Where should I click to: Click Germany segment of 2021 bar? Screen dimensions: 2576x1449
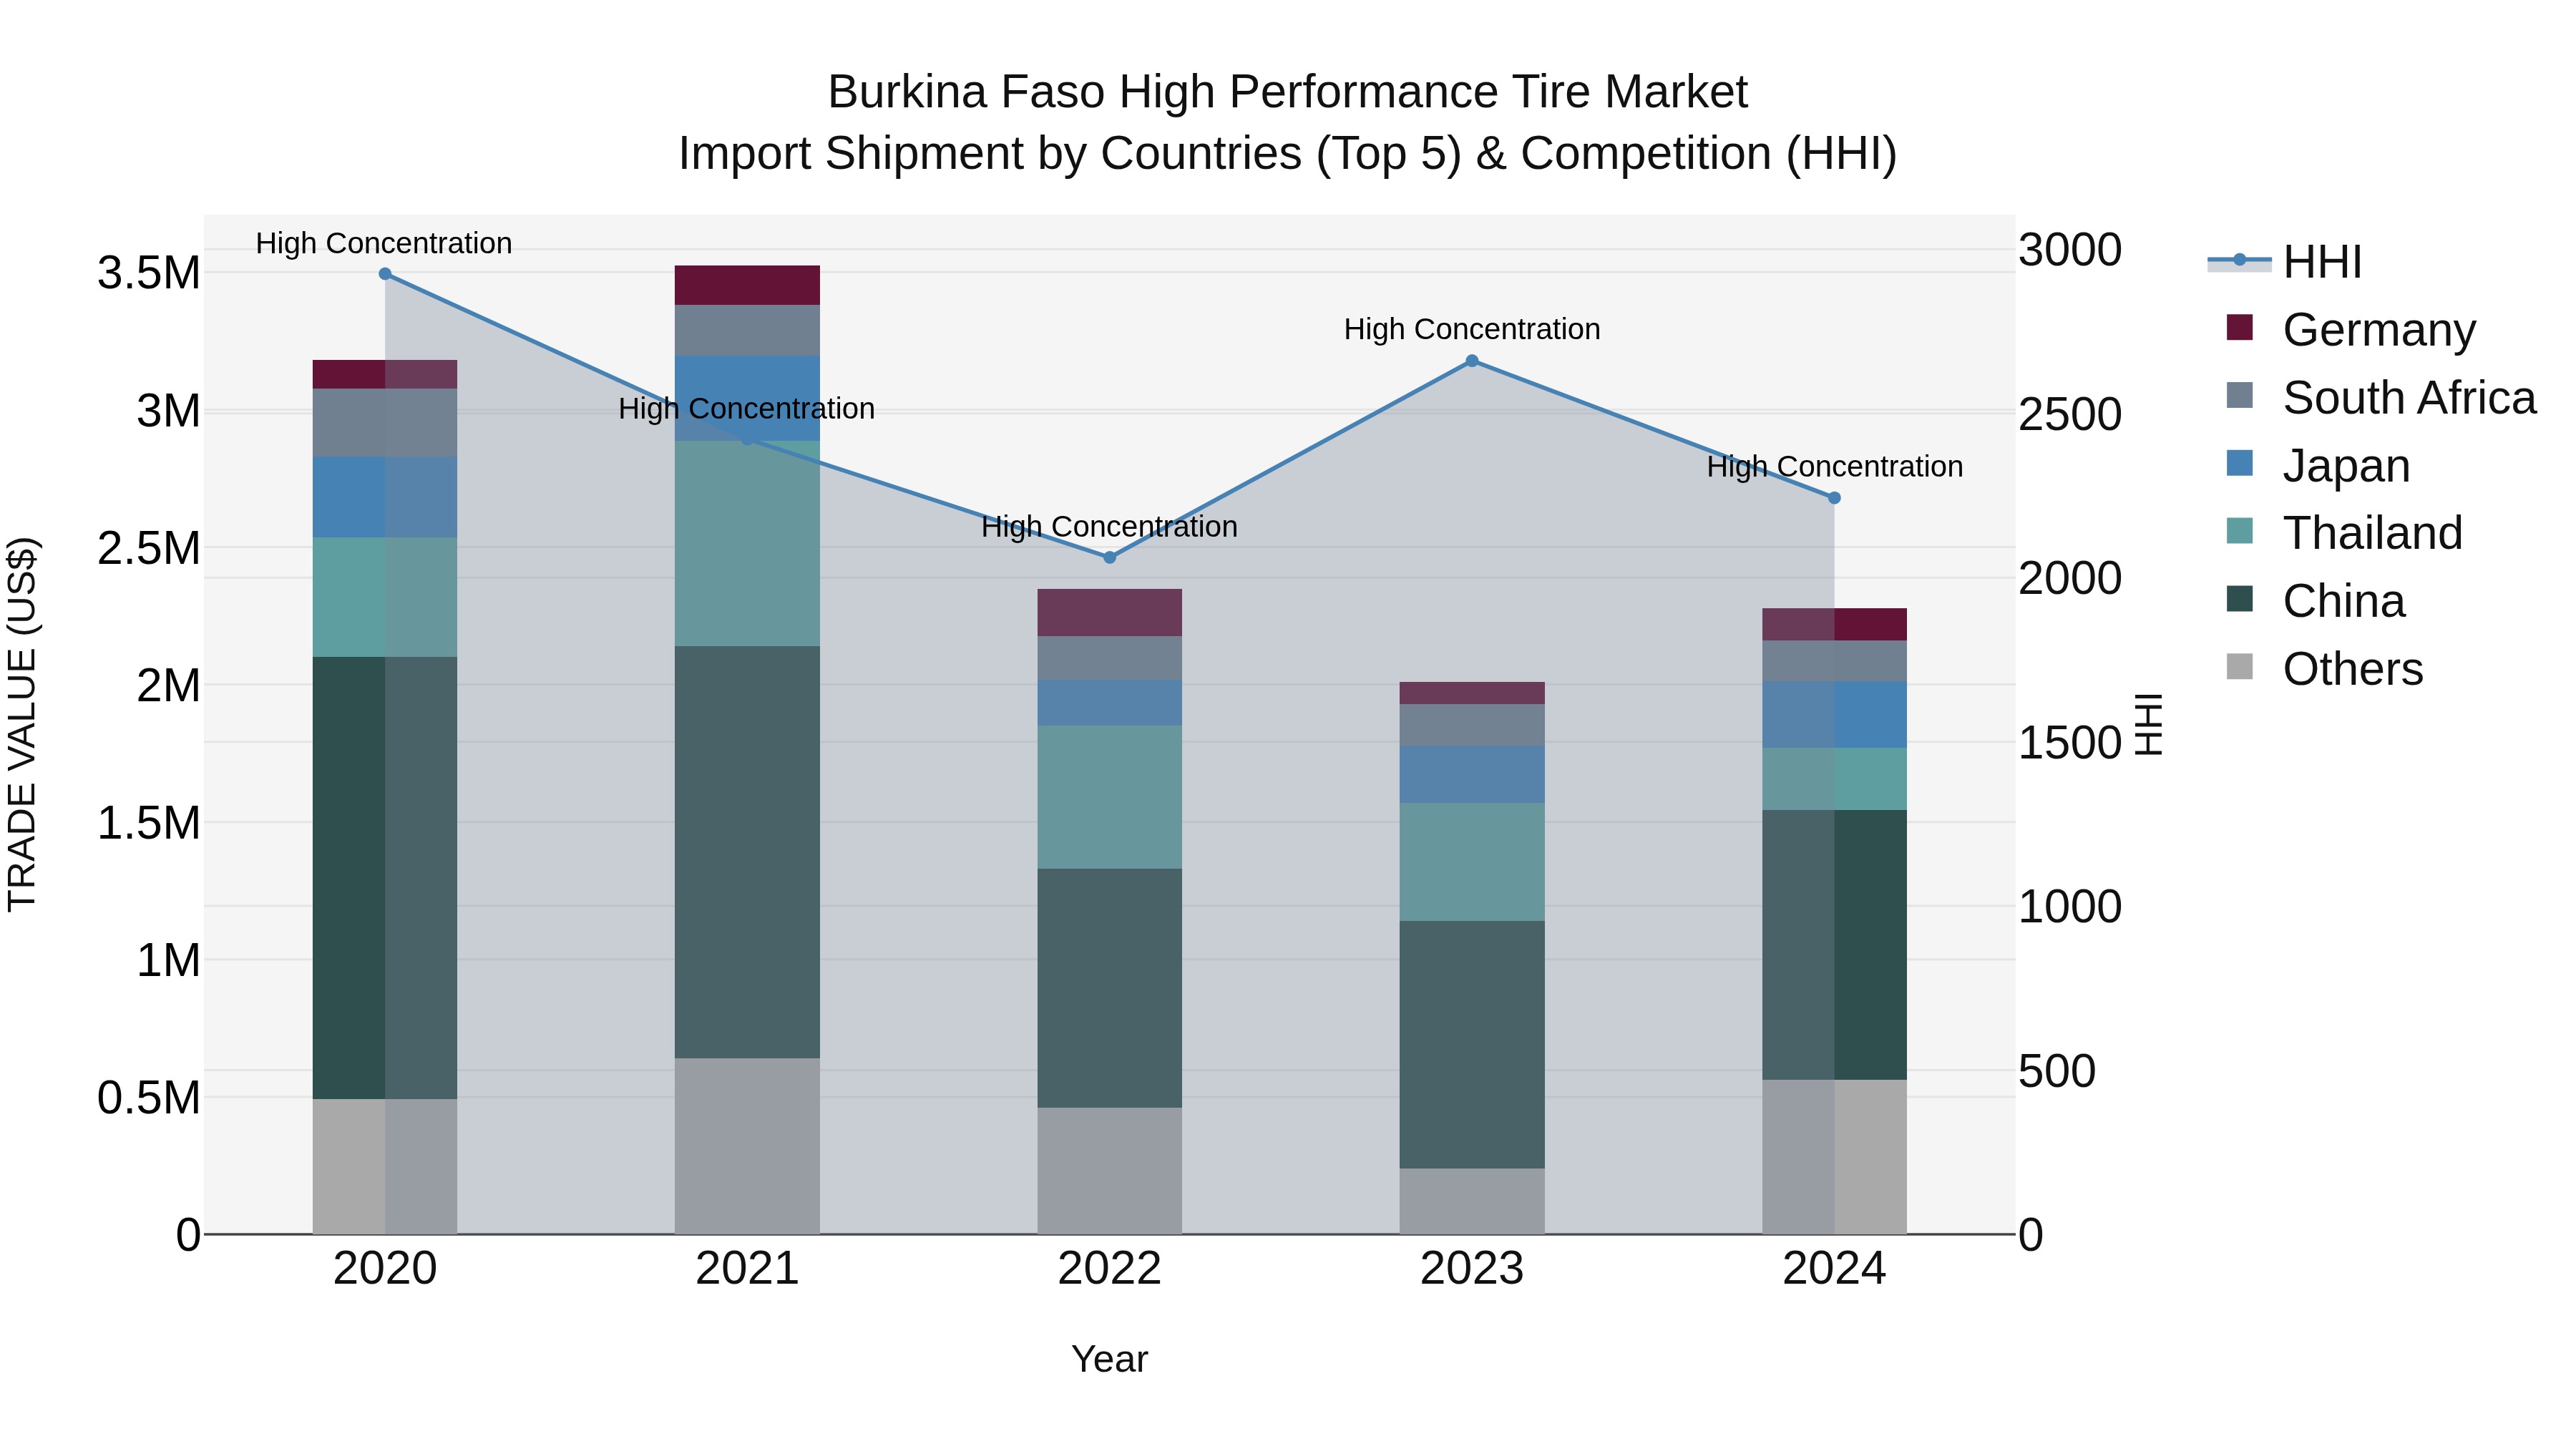pyautogui.click(x=747, y=285)
